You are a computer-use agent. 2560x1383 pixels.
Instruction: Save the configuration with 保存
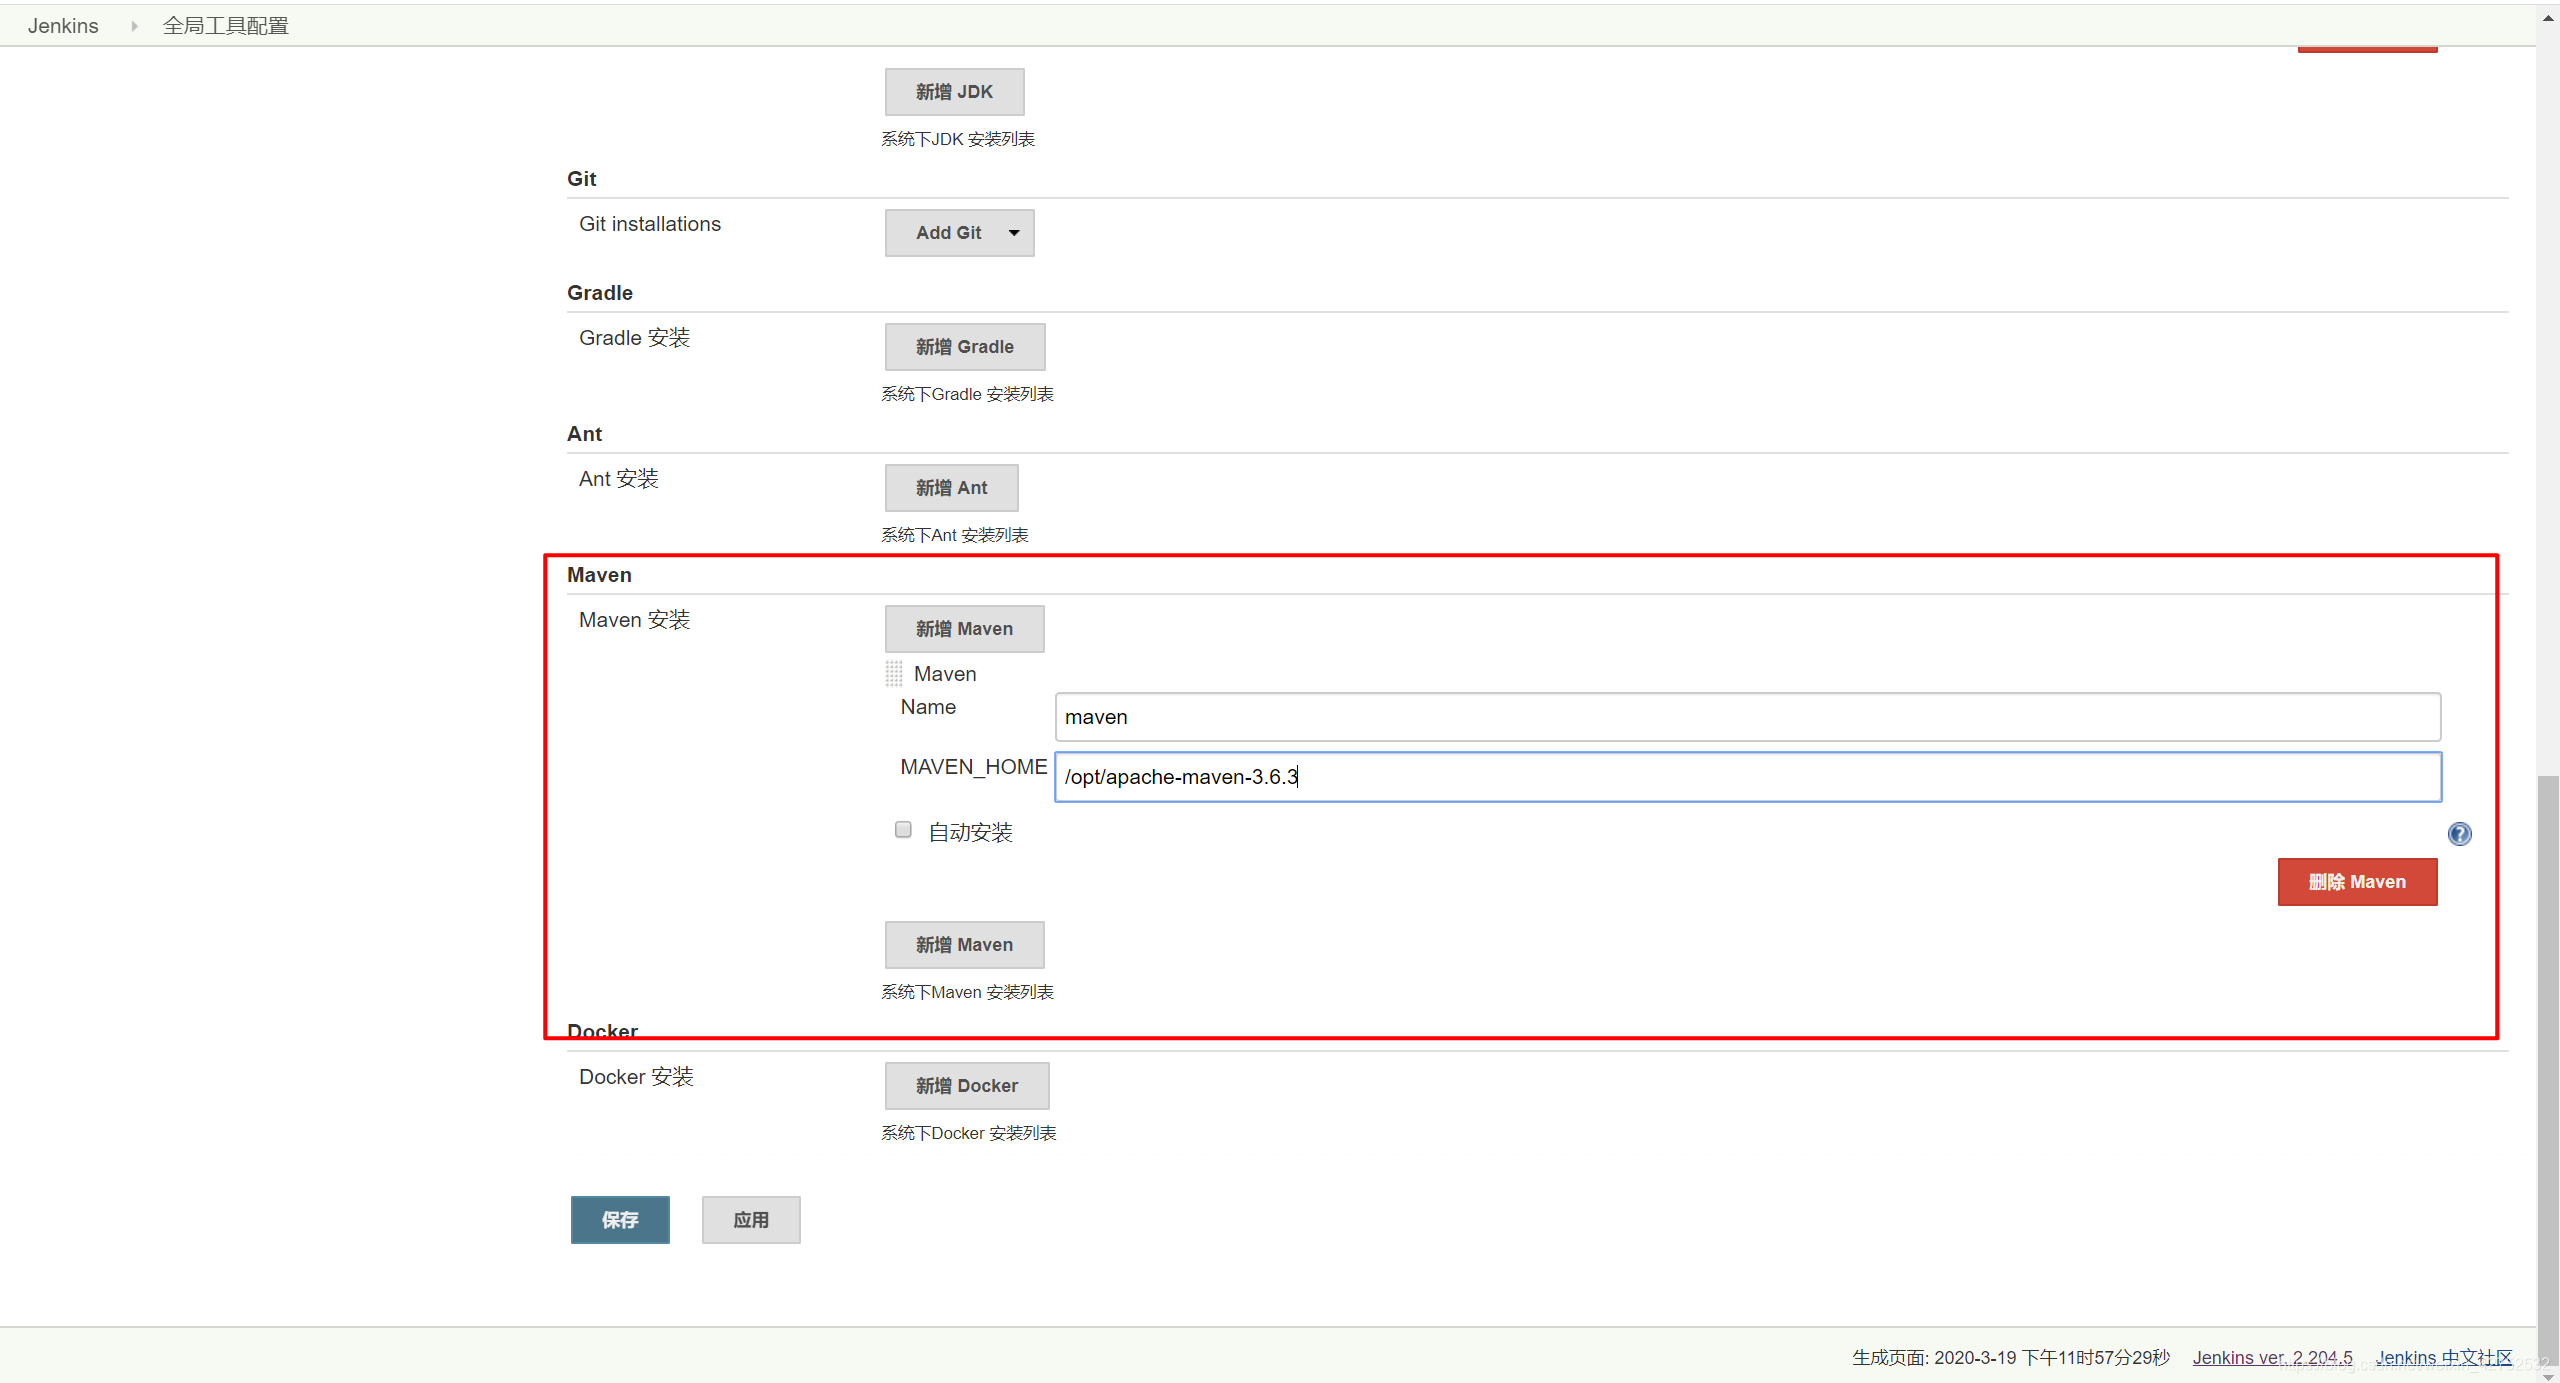coord(620,1220)
